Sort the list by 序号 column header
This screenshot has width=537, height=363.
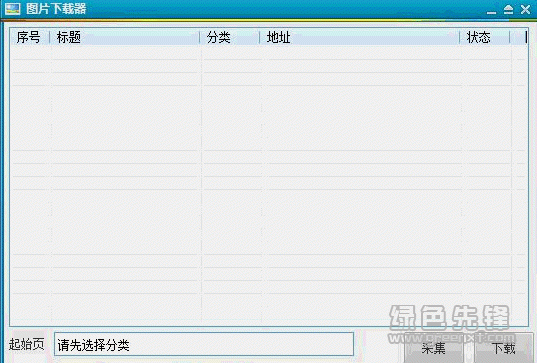30,37
